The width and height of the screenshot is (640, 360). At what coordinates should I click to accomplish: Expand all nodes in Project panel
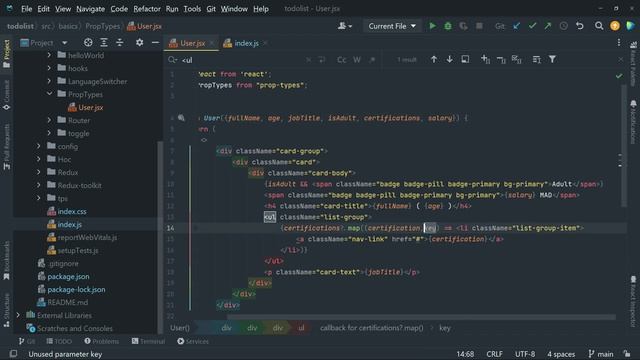point(104,42)
